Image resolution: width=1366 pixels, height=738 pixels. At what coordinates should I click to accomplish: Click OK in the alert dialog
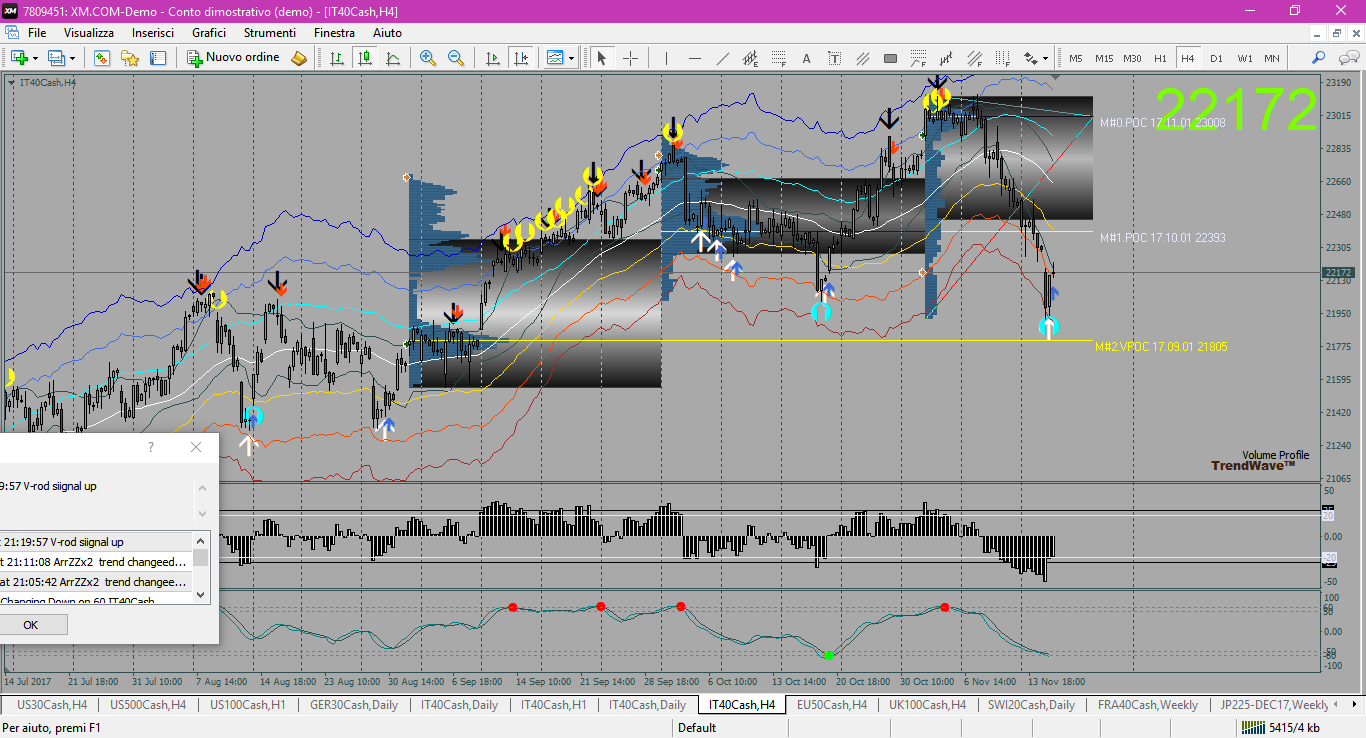[30, 625]
